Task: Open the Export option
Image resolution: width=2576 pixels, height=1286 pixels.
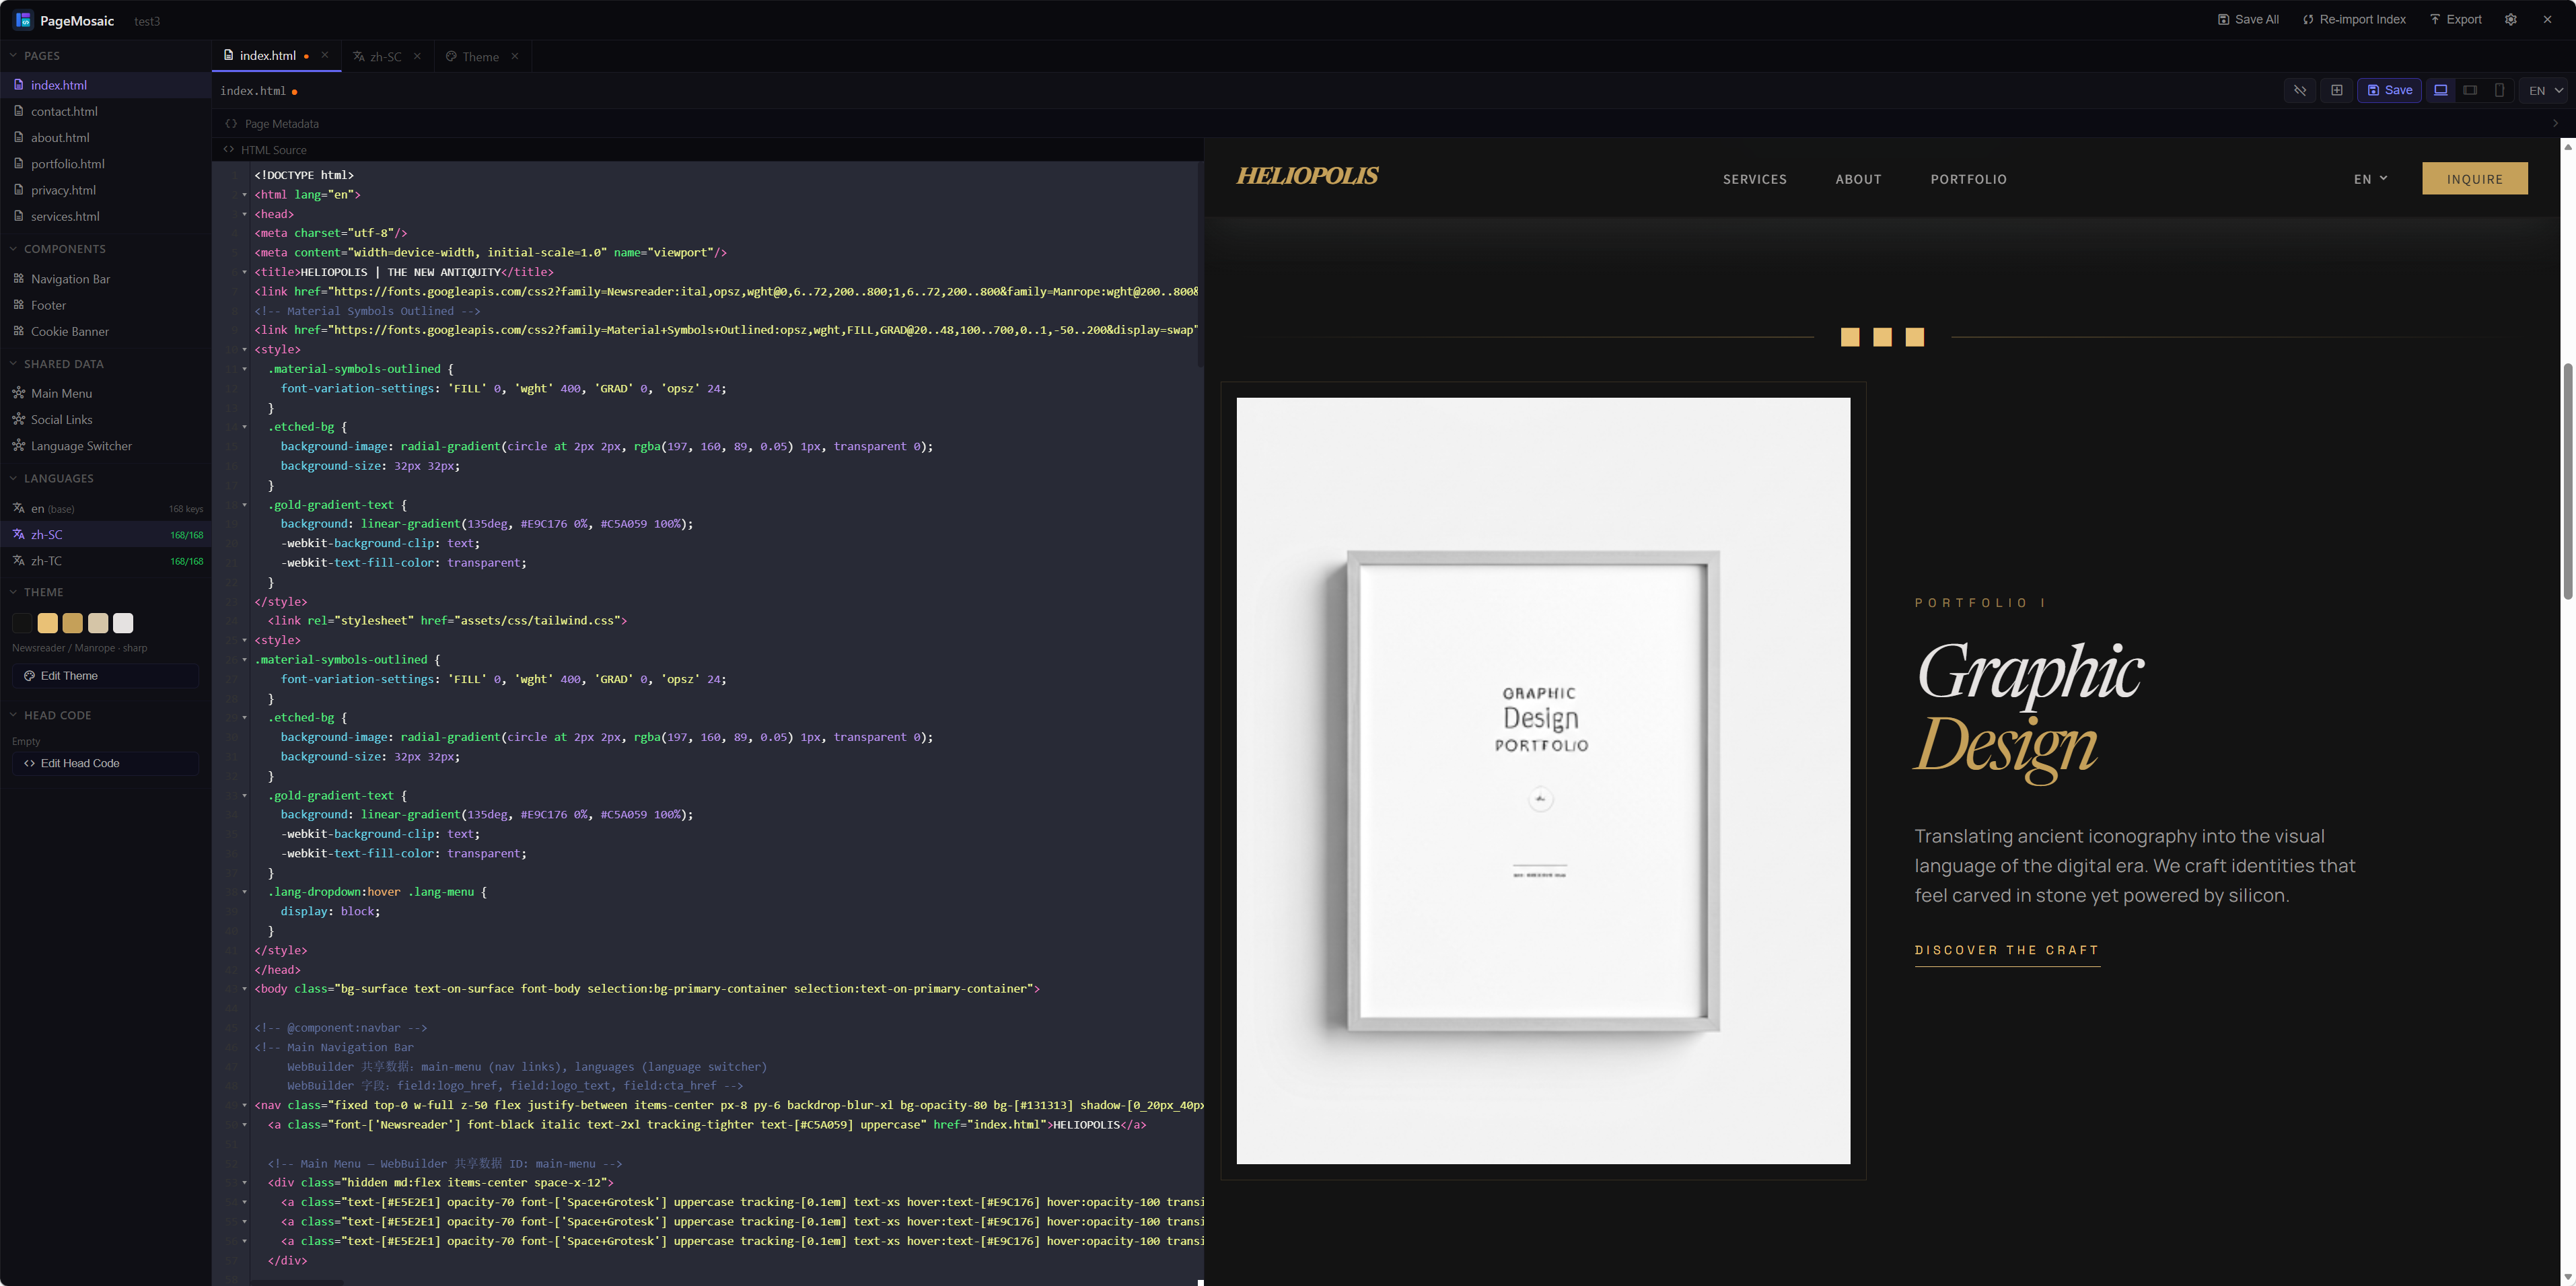Action: pyautogui.click(x=2455, y=19)
